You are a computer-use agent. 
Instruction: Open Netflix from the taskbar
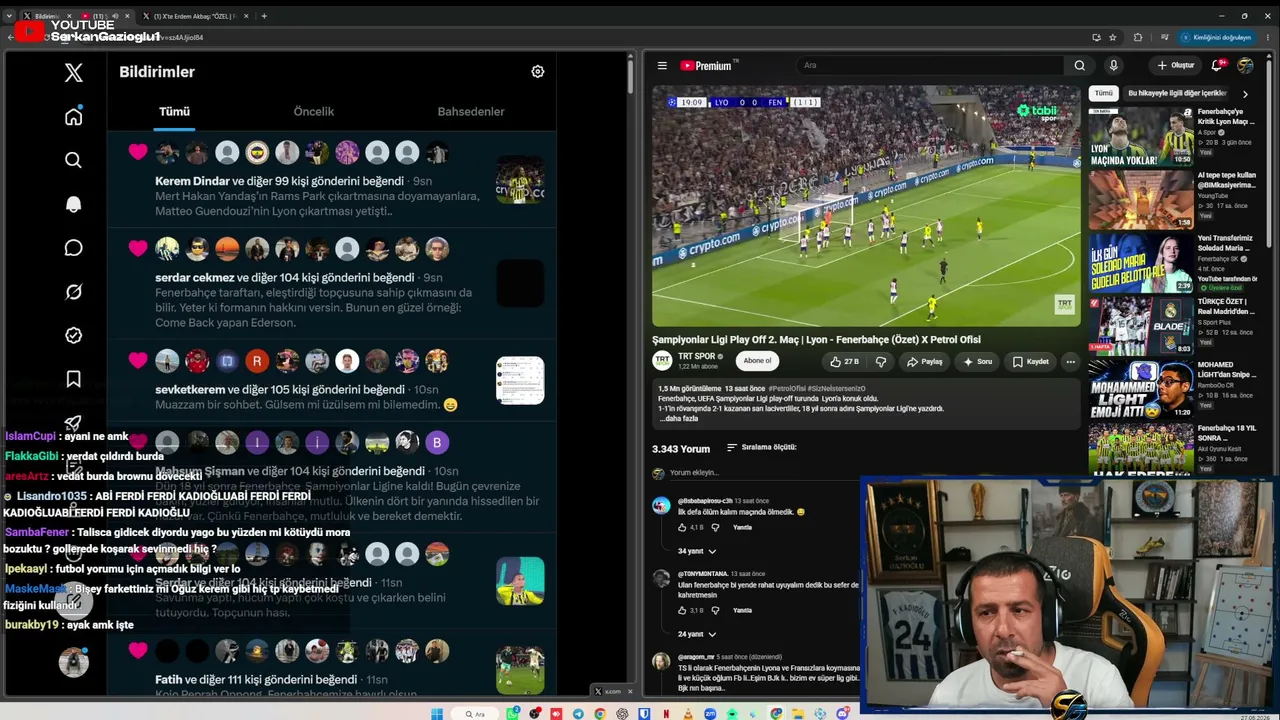pyautogui.click(x=666, y=714)
